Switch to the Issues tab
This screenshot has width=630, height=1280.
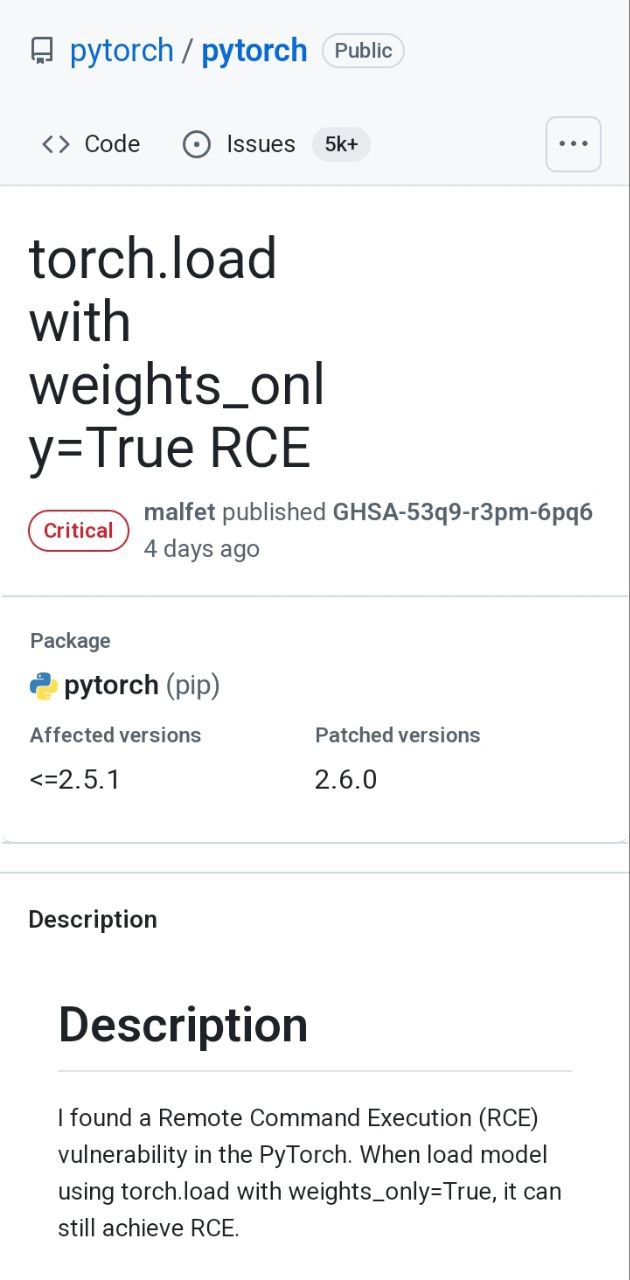[x=260, y=144]
